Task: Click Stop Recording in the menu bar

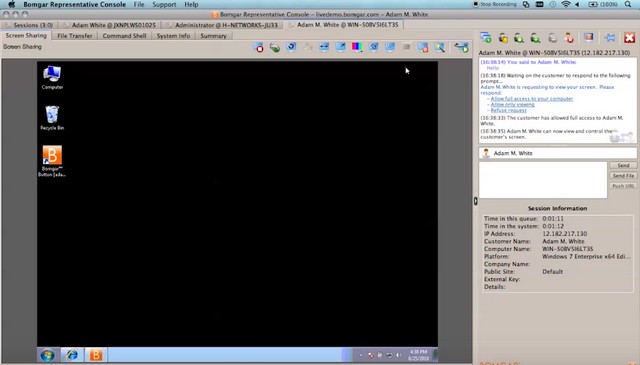Action: 495,4
